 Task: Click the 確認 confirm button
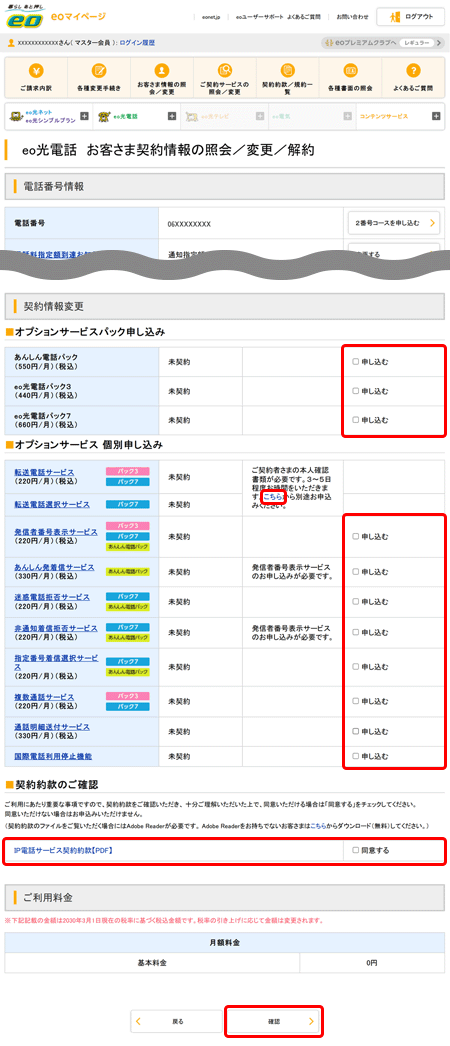click(x=274, y=1021)
